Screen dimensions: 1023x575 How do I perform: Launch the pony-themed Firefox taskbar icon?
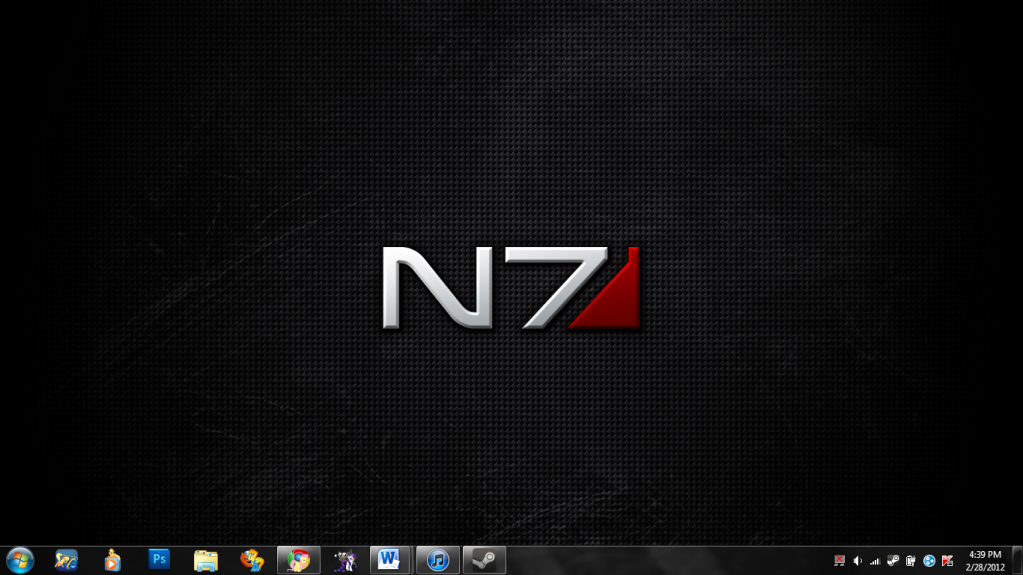[x=252, y=560]
